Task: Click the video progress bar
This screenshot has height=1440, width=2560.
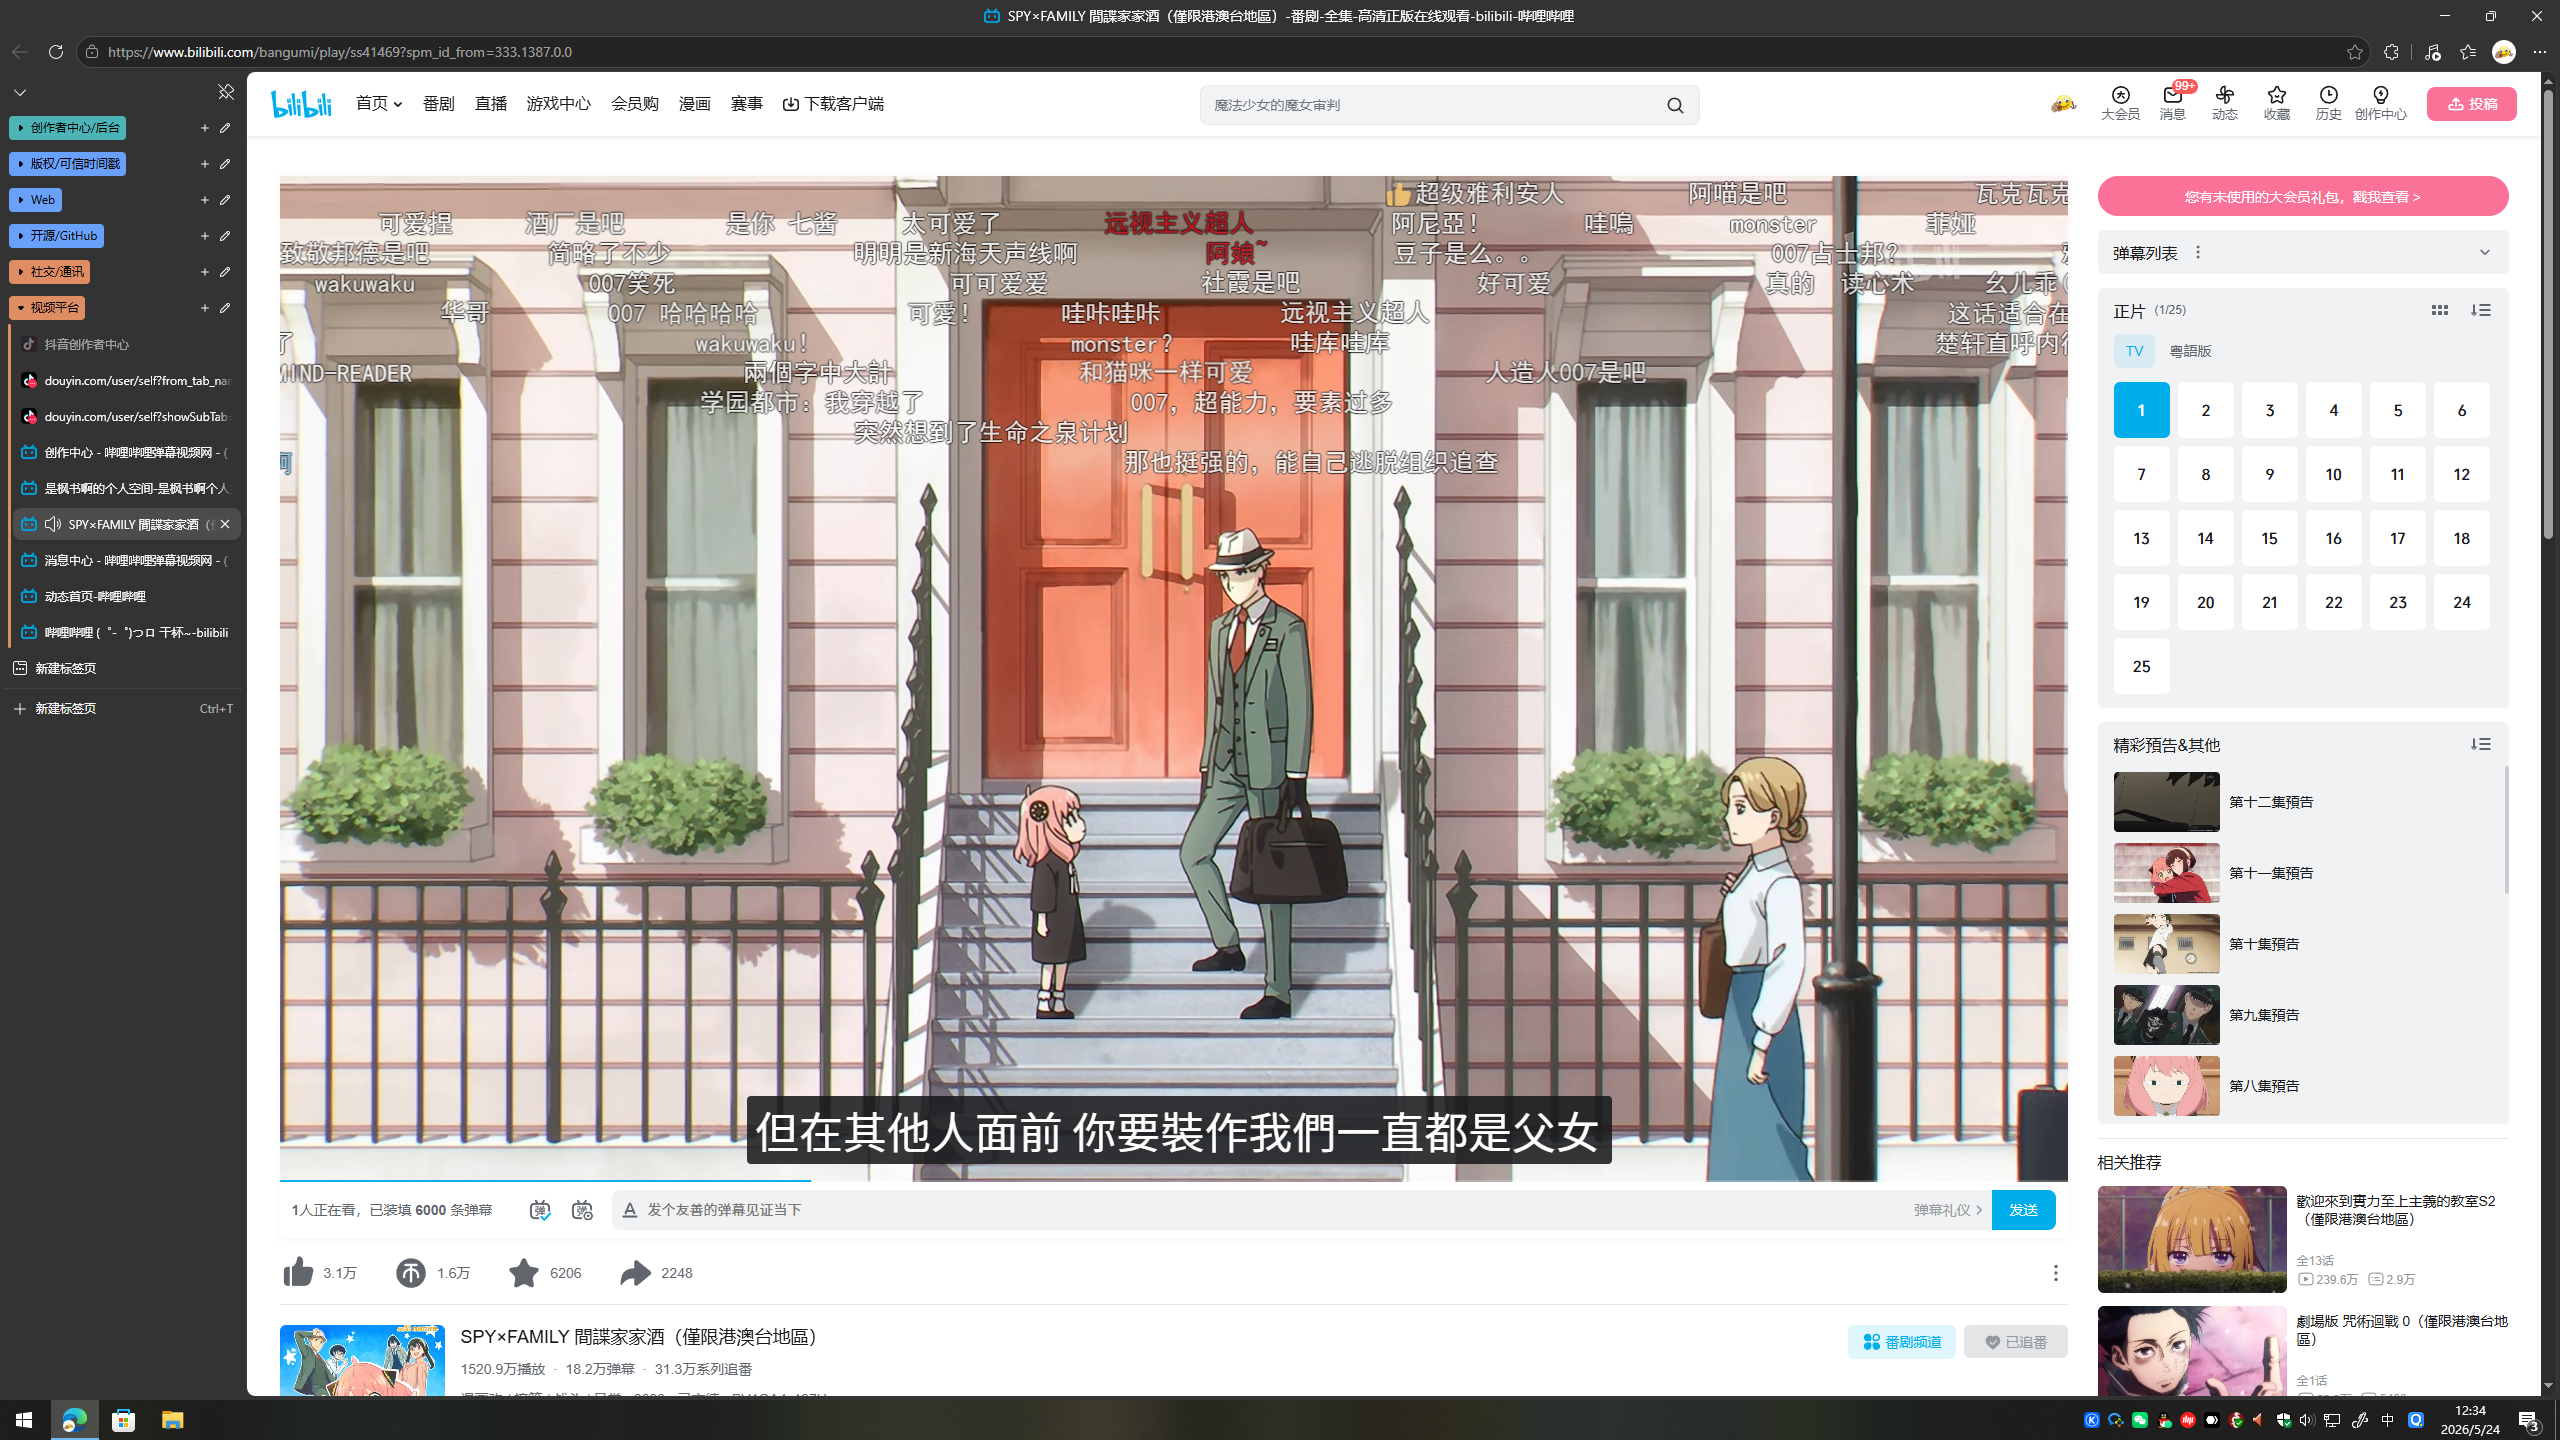Action: pos(1173,1181)
